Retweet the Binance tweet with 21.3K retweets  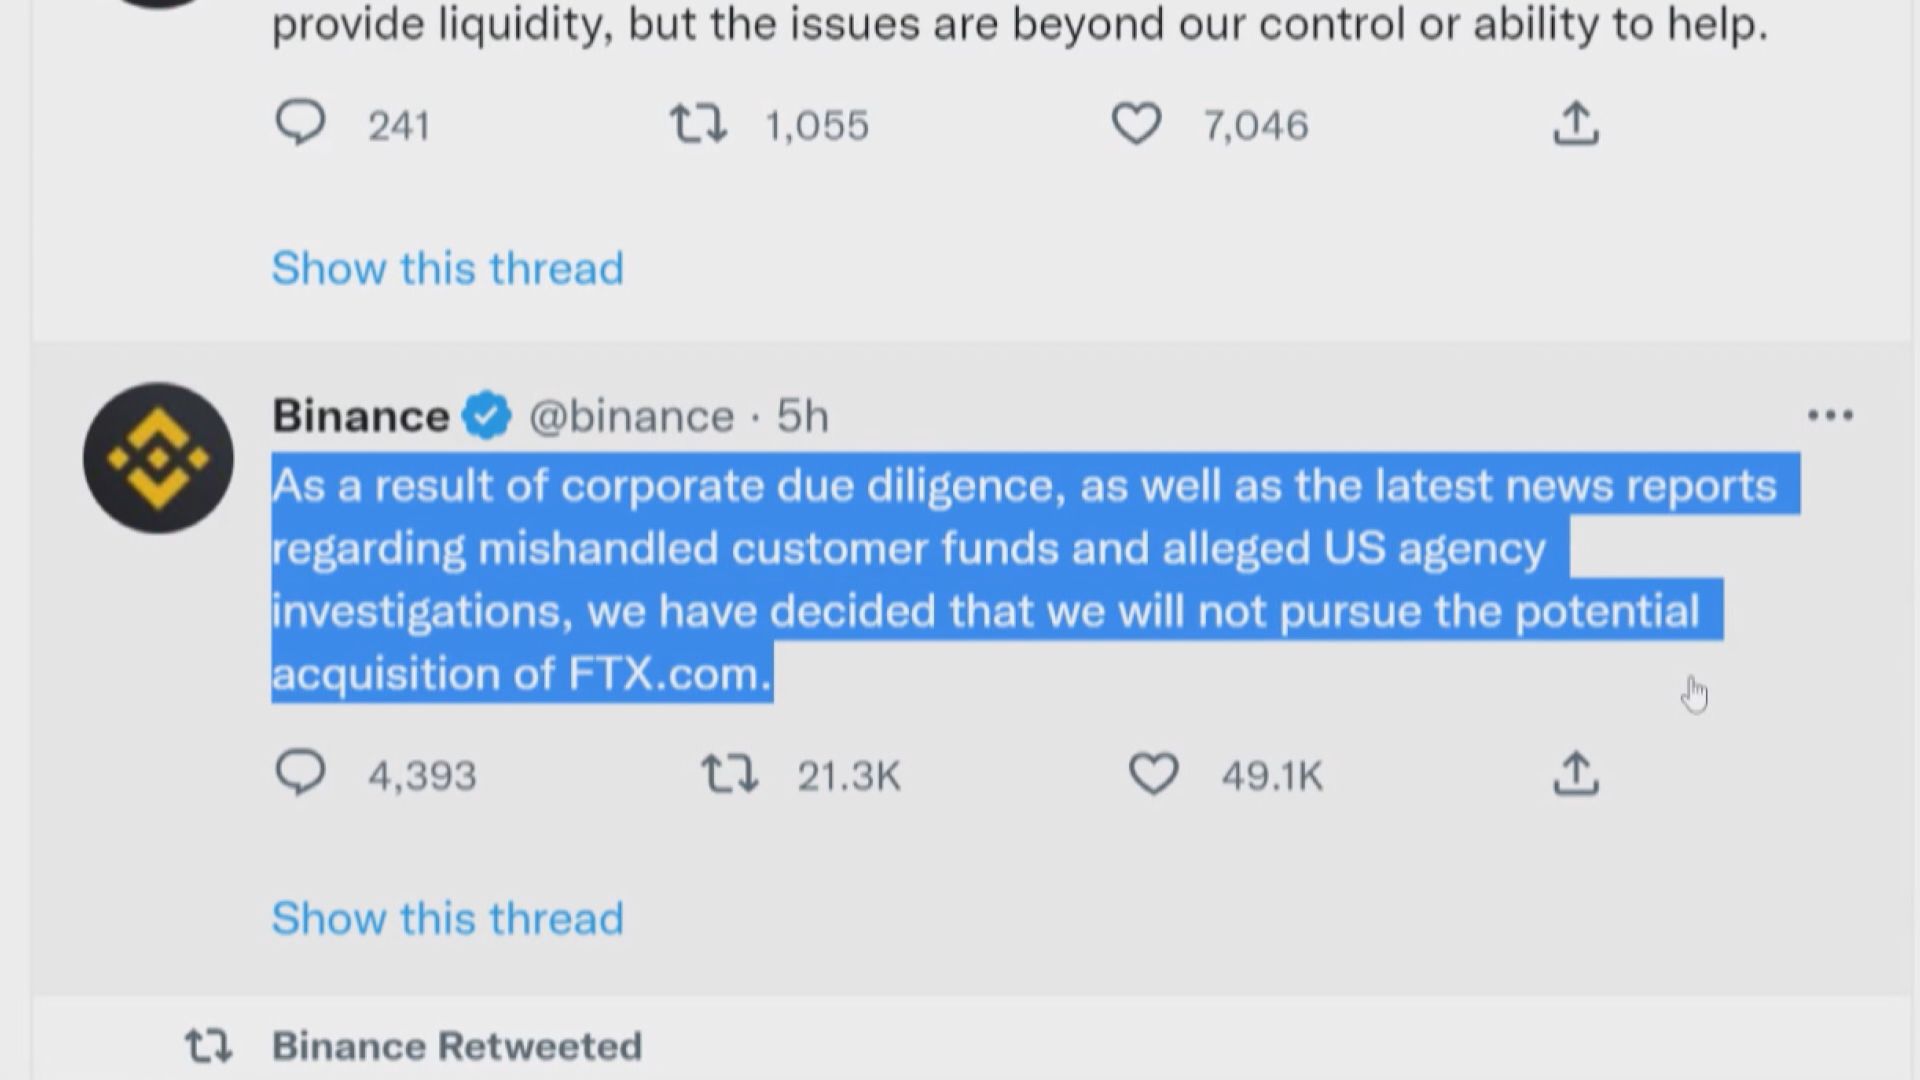pyautogui.click(x=729, y=775)
